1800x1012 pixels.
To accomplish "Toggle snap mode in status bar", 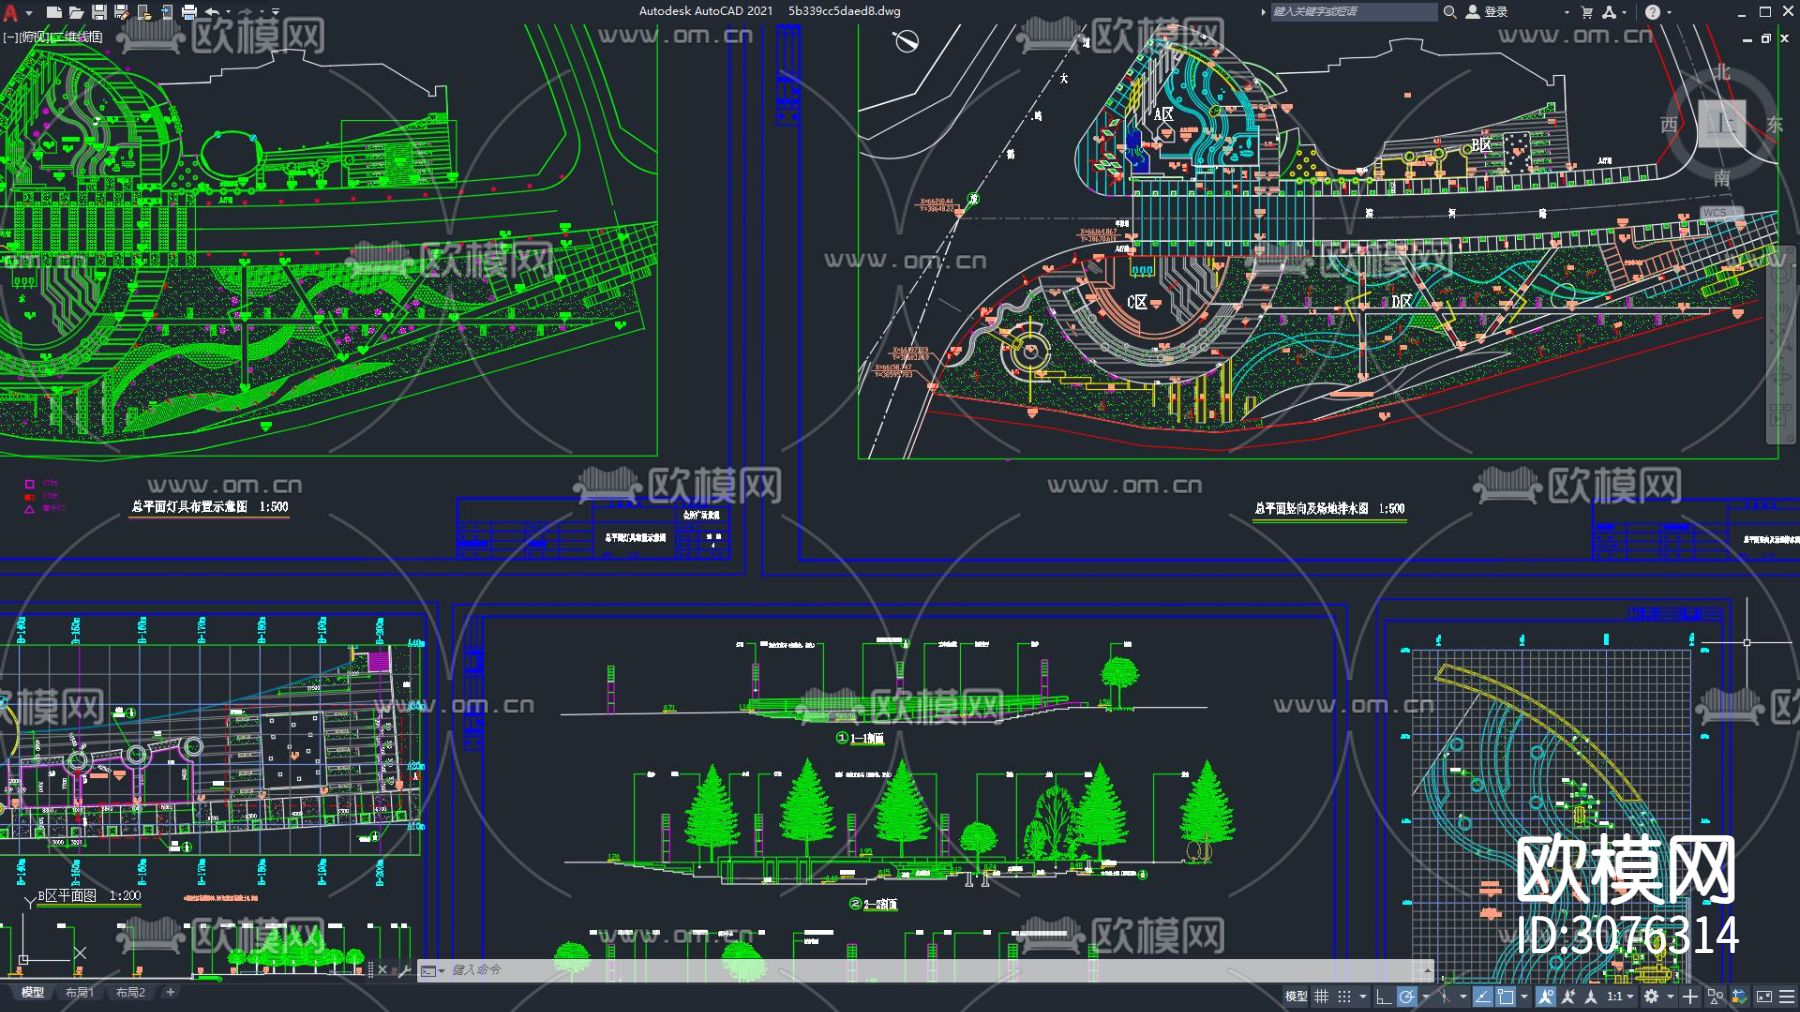I will pyautogui.click(x=1345, y=996).
